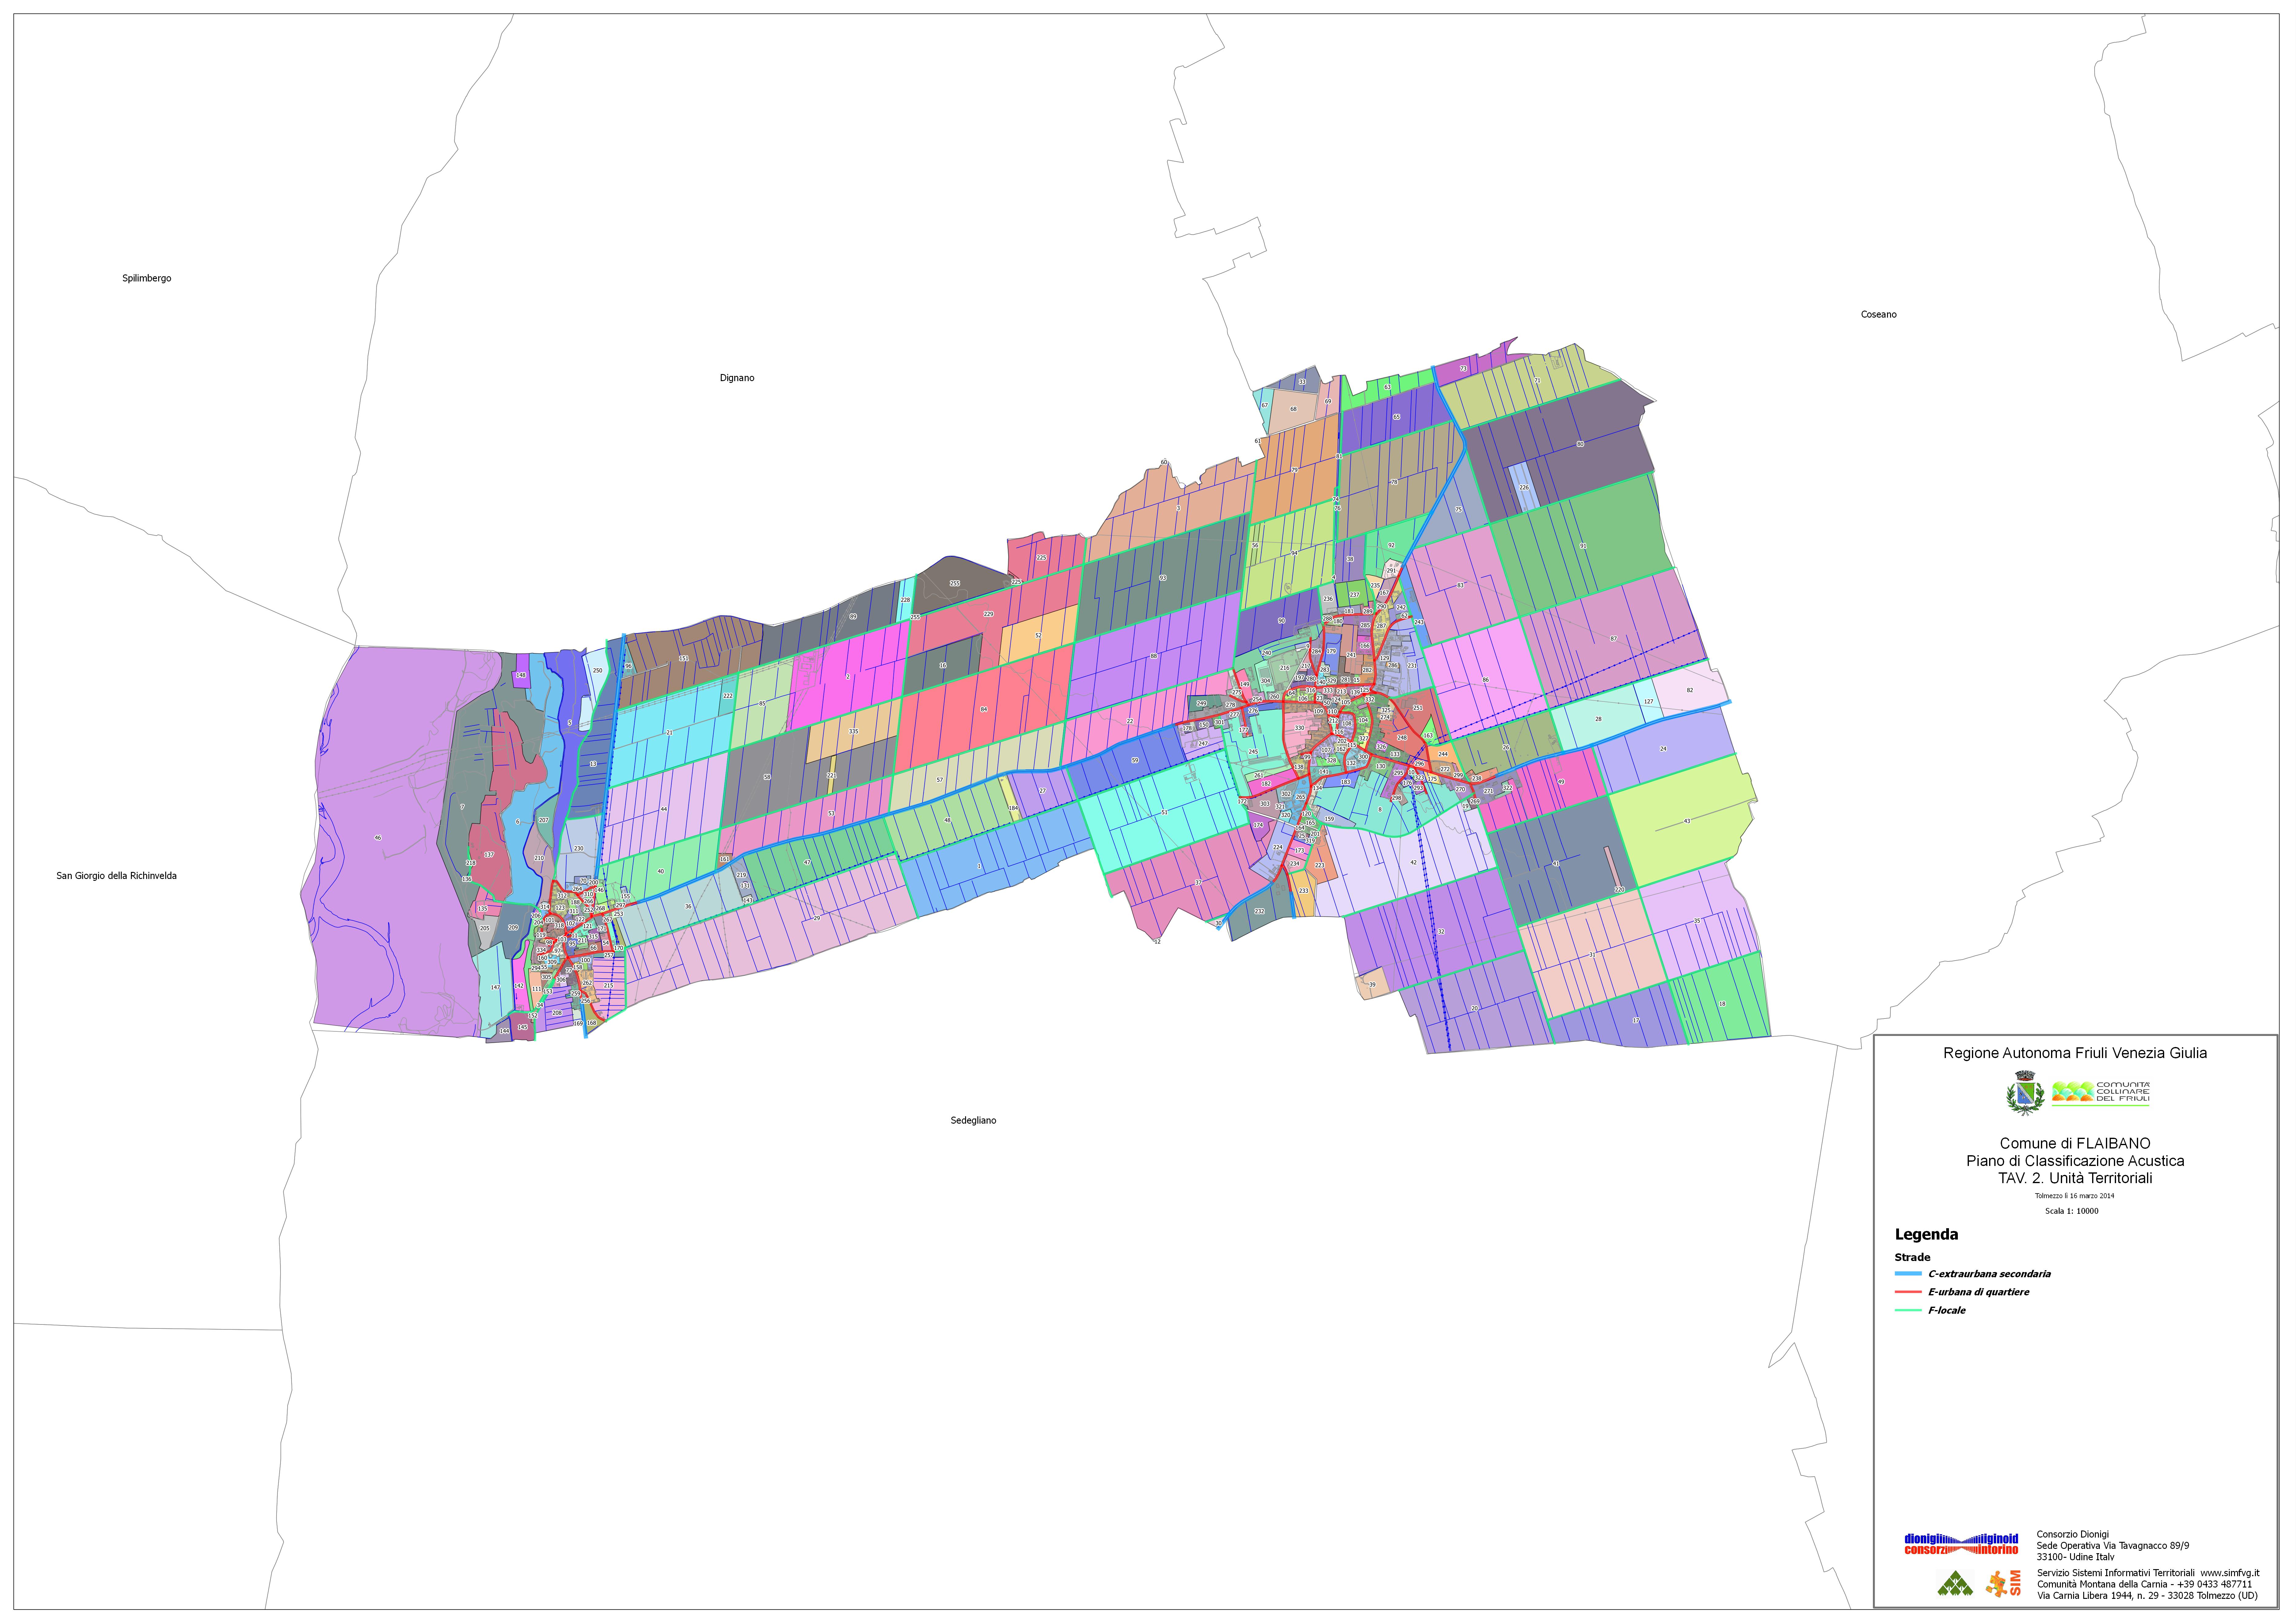
Task: Click the green F-locale legend line
Action: (x=1908, y=1310)
